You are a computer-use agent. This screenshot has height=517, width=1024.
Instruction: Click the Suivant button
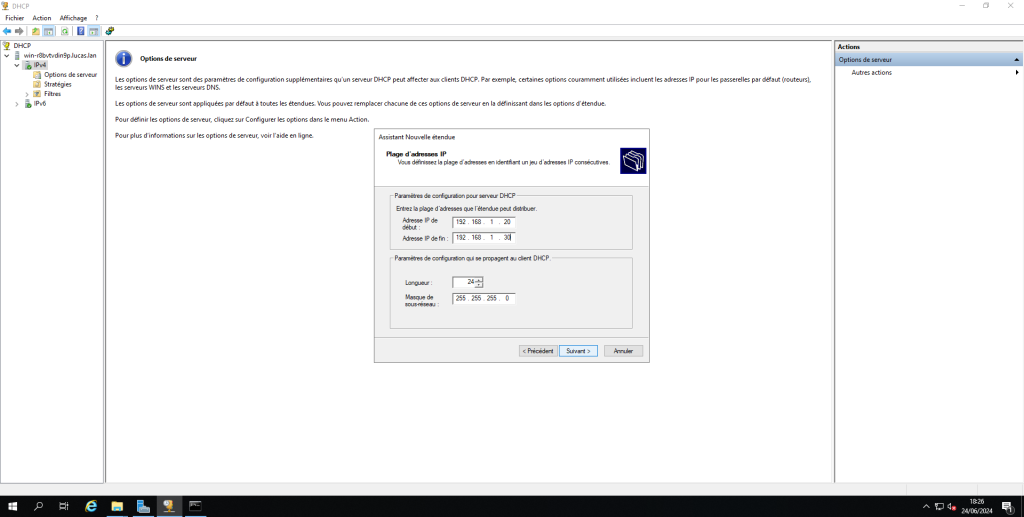579,351
